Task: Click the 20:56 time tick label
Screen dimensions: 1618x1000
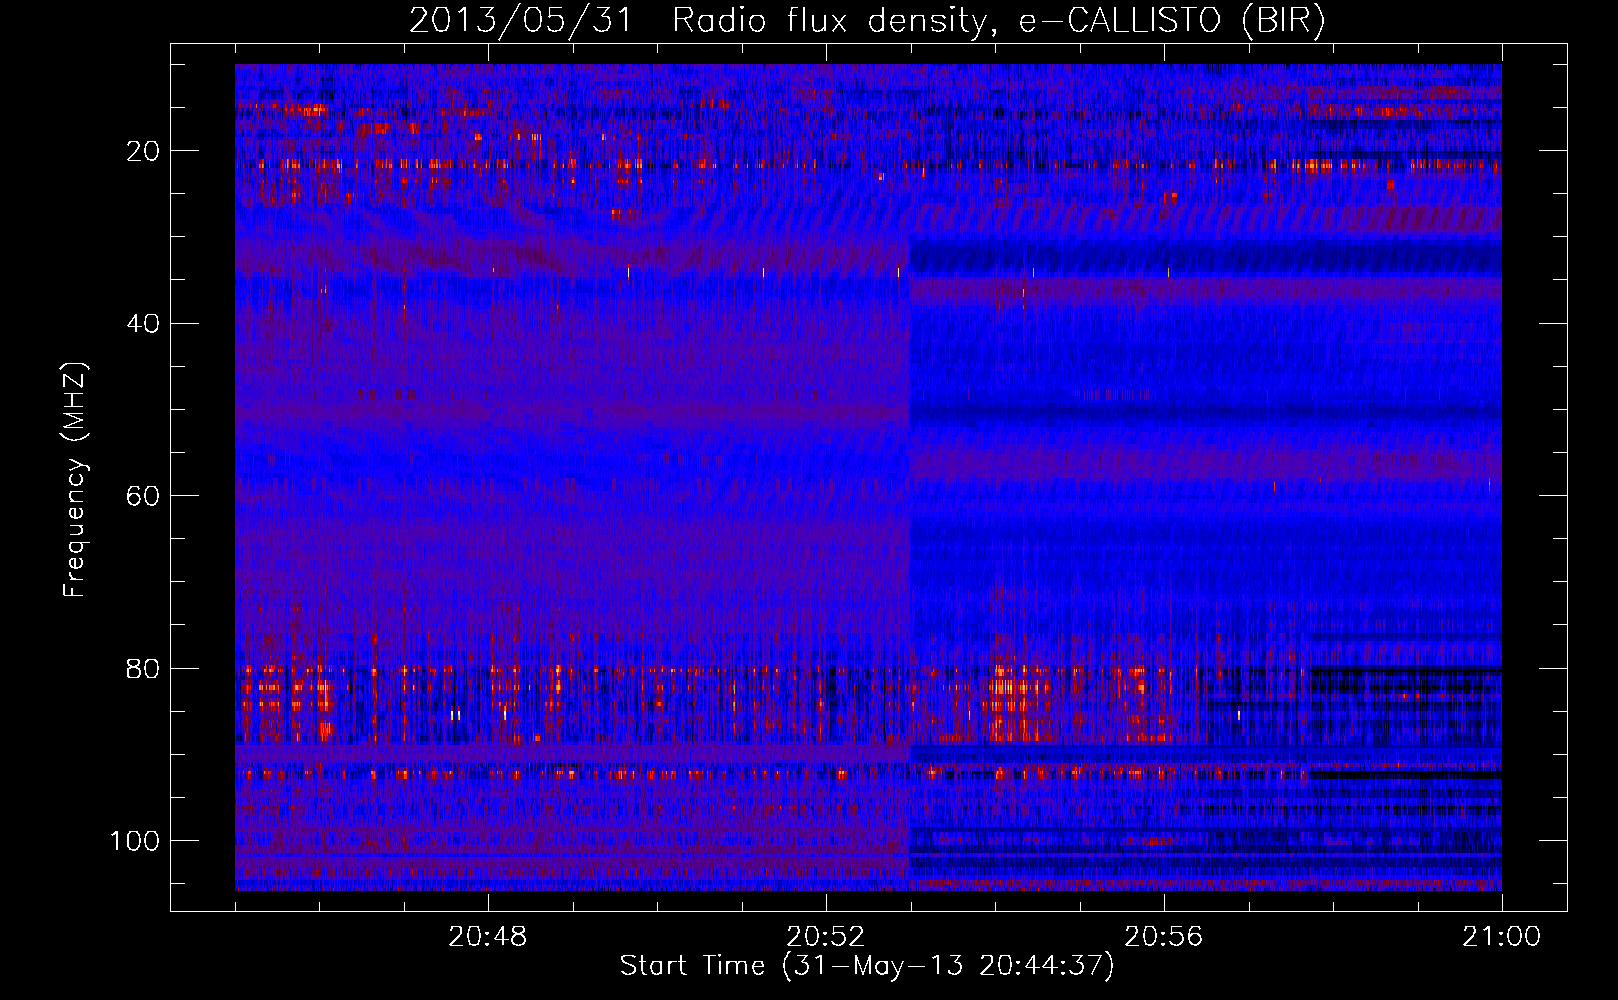Action: (x=1164, y=937)
